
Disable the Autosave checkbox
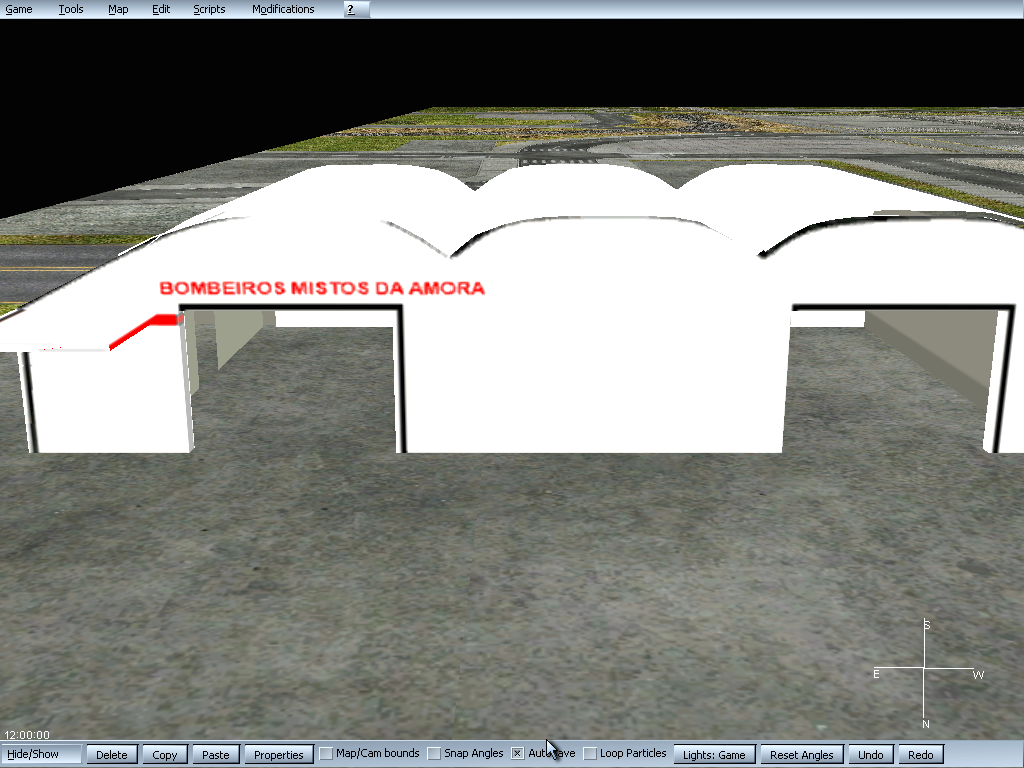pos(517,754)
